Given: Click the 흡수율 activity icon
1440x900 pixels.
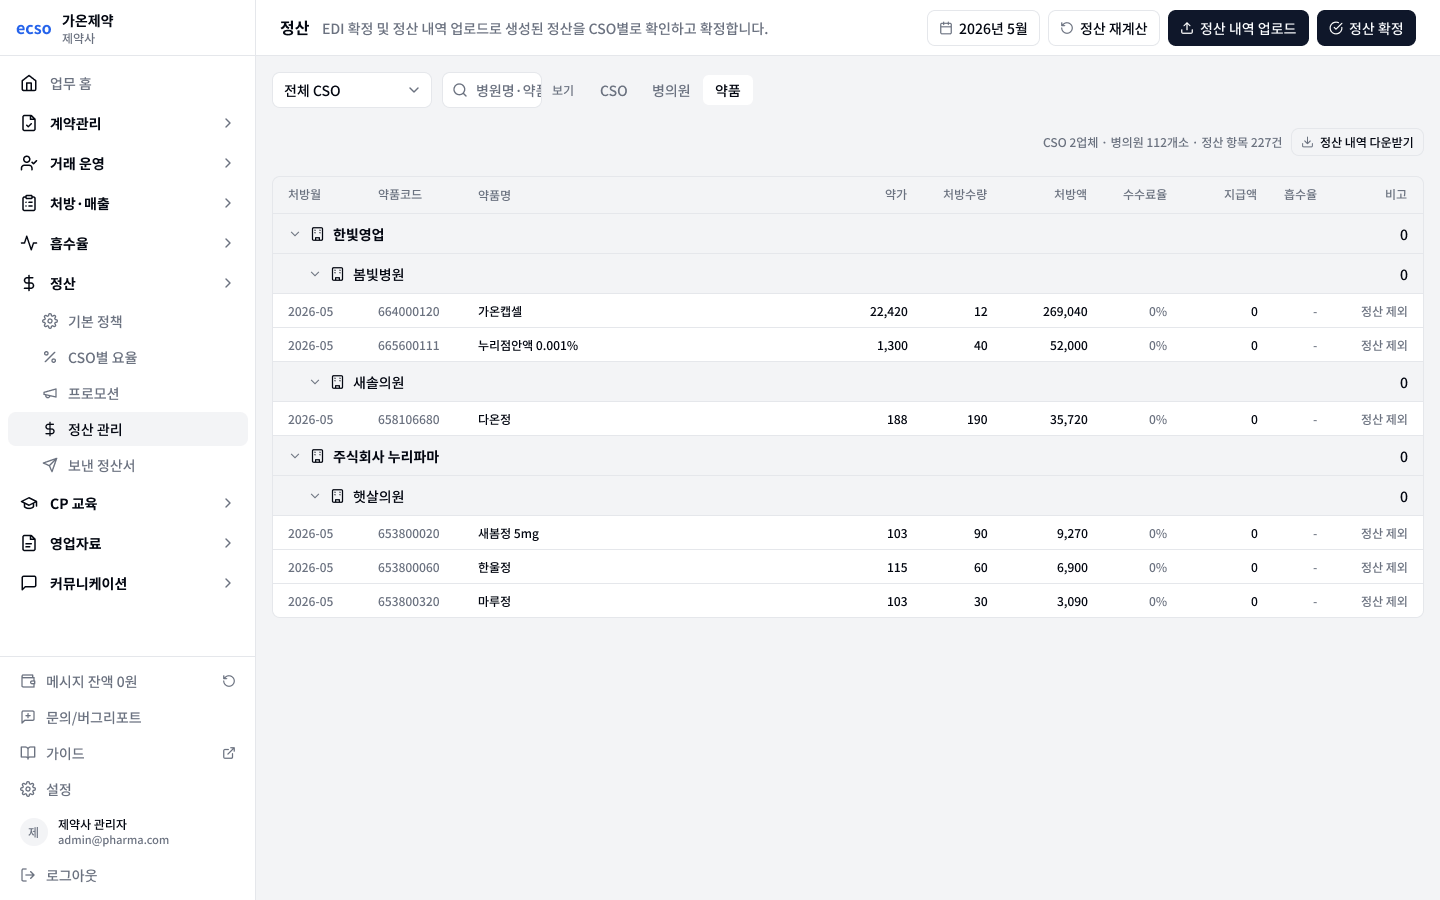Looking at the screenshot, I should pos(29,243).
